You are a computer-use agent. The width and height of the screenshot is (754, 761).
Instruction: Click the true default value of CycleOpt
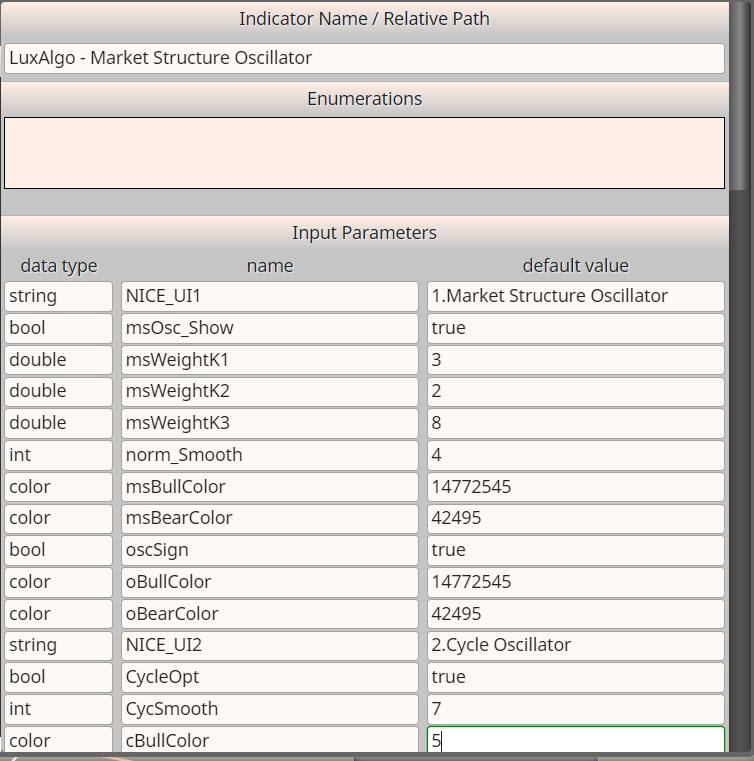(576, 677)
